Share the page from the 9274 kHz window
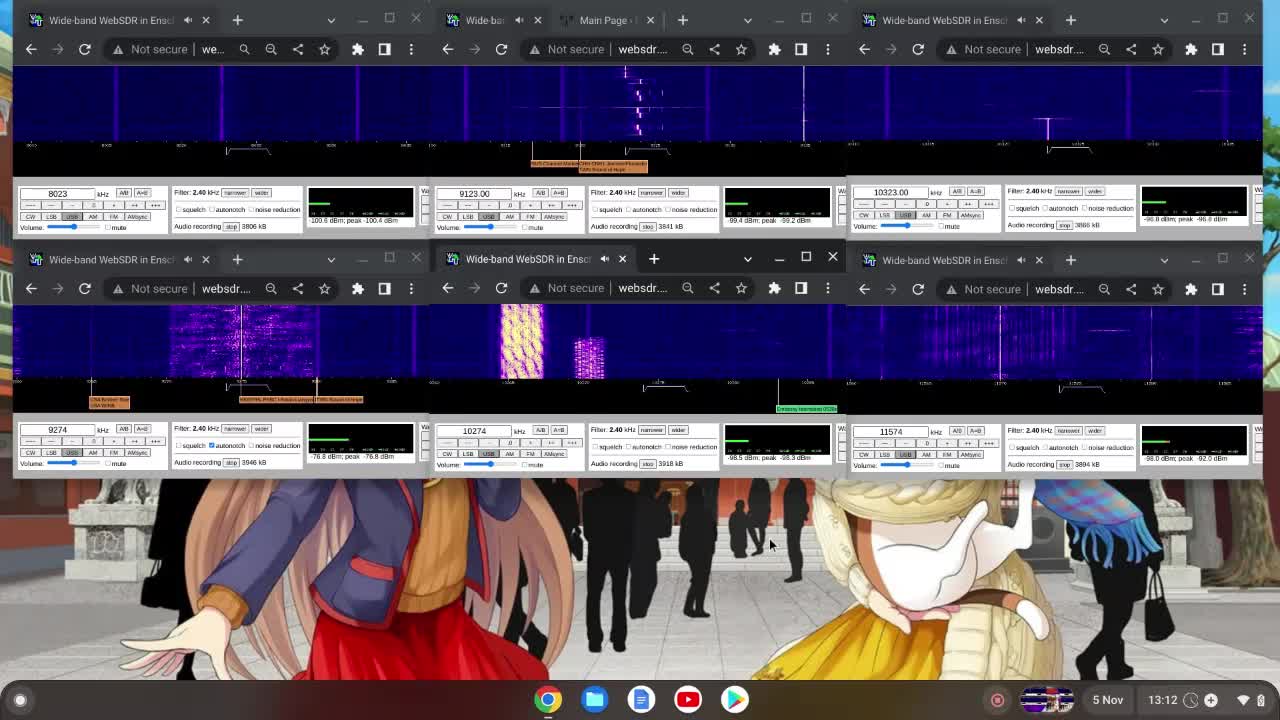 [x=298, y=289]
